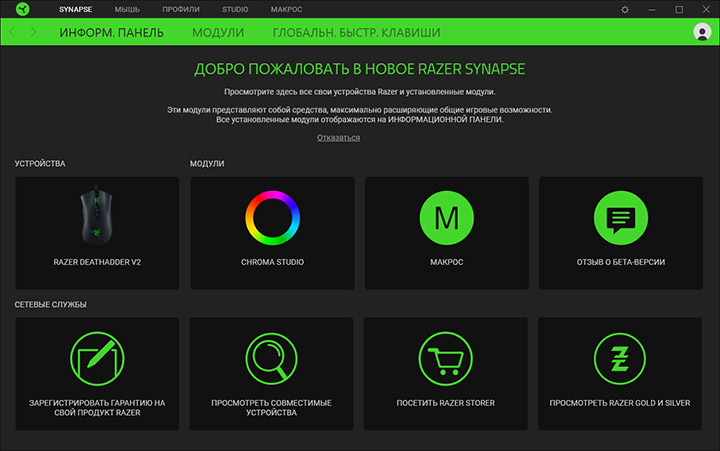
Task: Click ПОСЕТИТЬ RAZER STORER text
Action: pos(445,403)
